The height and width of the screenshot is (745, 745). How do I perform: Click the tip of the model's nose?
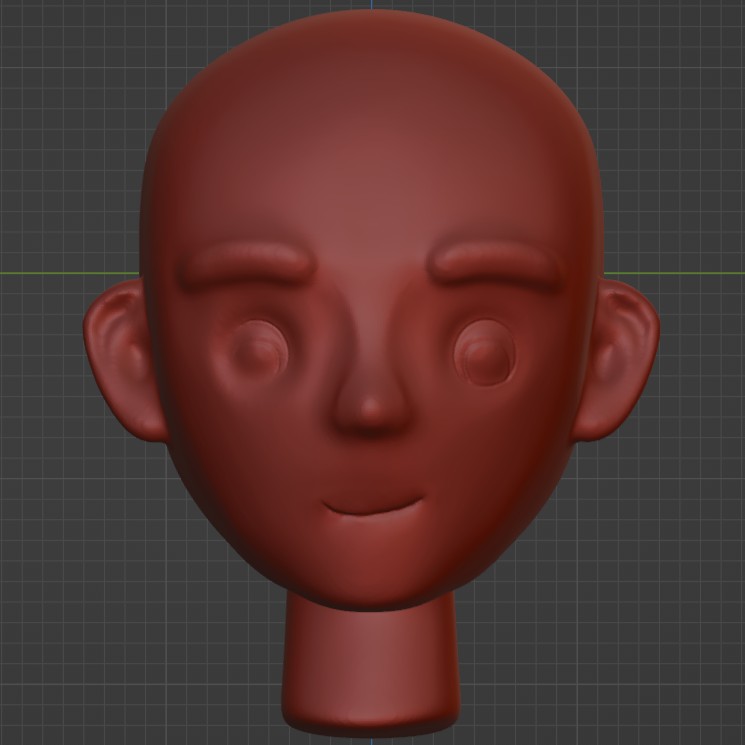coord(372,410)
